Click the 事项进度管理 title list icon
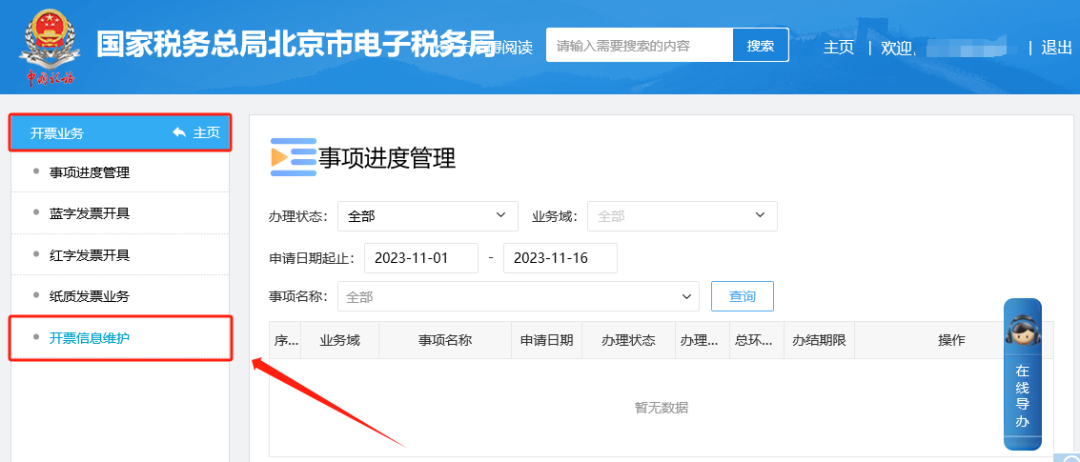This screenshot has width=1080, height=462. [293, 157]
